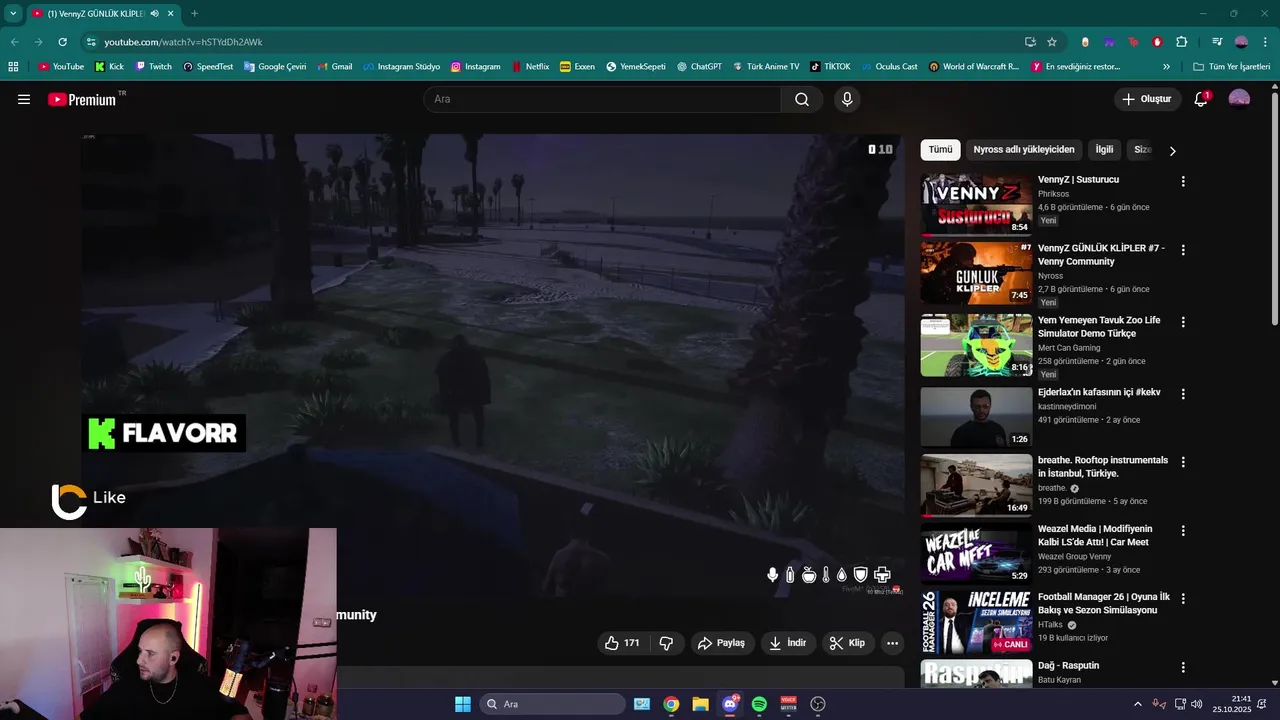Image resolution: width=1280 pixels, height=720 pixels.
Task: Open Spotify from the taskbar
Action: point(759,704)
